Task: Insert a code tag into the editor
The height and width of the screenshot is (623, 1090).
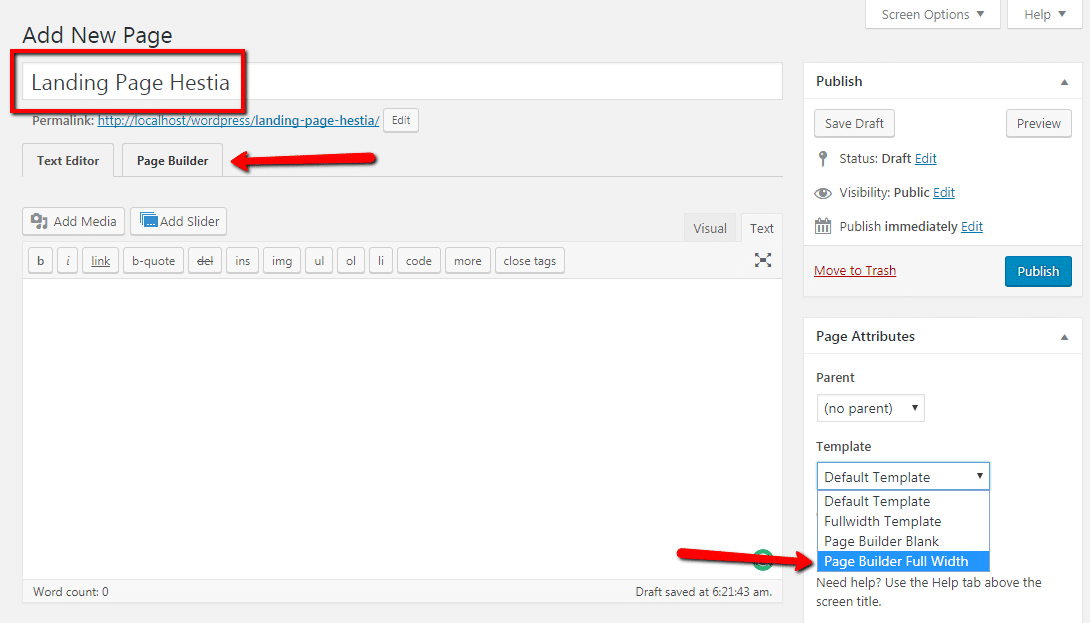Action: (418, 260)
